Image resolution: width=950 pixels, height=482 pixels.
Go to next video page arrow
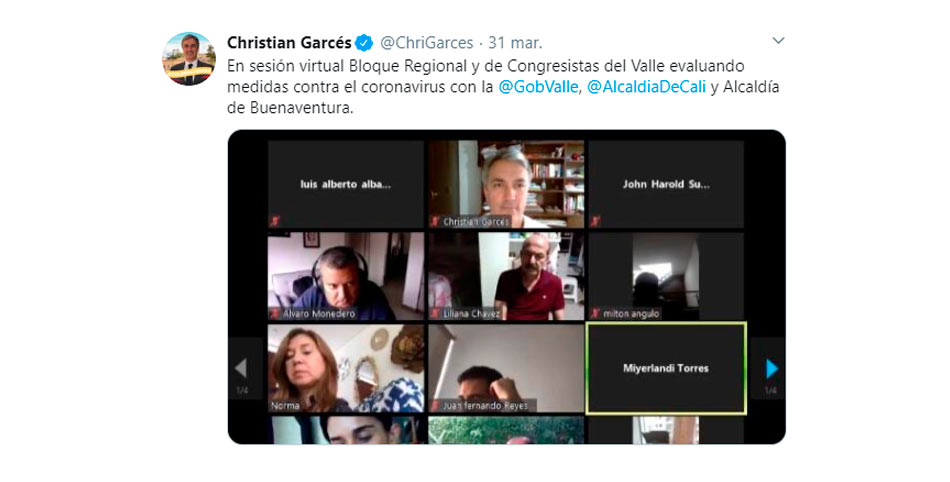(x=771, y=368)
